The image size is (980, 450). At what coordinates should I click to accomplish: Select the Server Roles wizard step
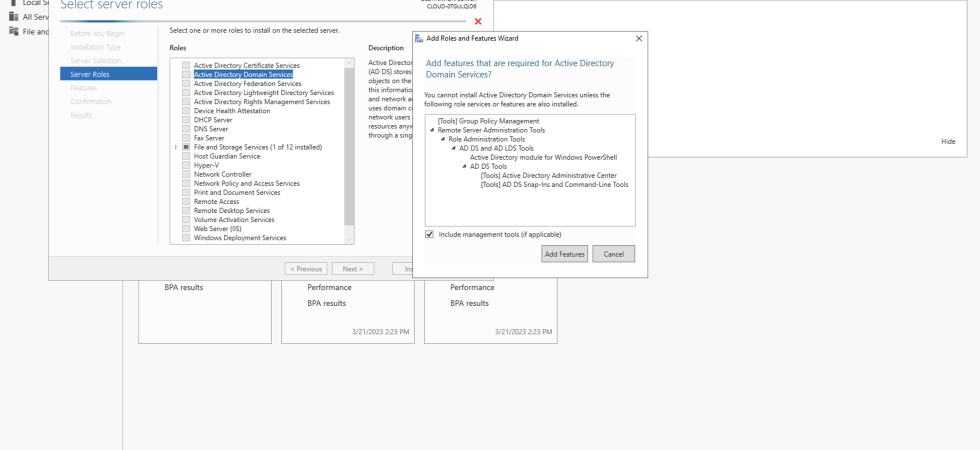(x=108, y=74)
